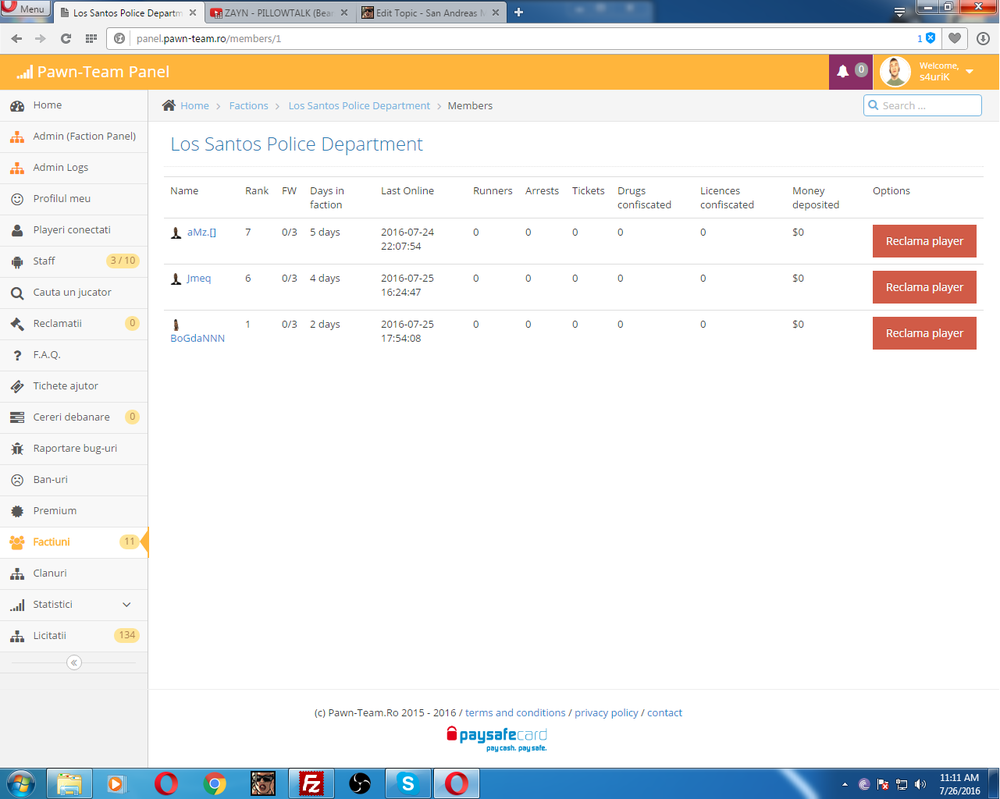Open FileZilla from the taskbar

pyautogui.click(x=311, y=784)
